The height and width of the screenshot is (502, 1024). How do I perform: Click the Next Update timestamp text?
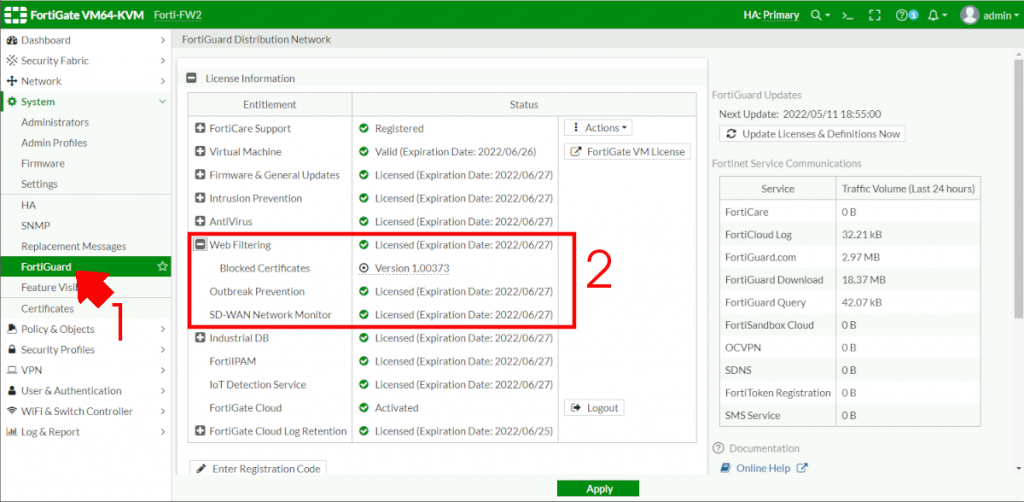point(830,114)
